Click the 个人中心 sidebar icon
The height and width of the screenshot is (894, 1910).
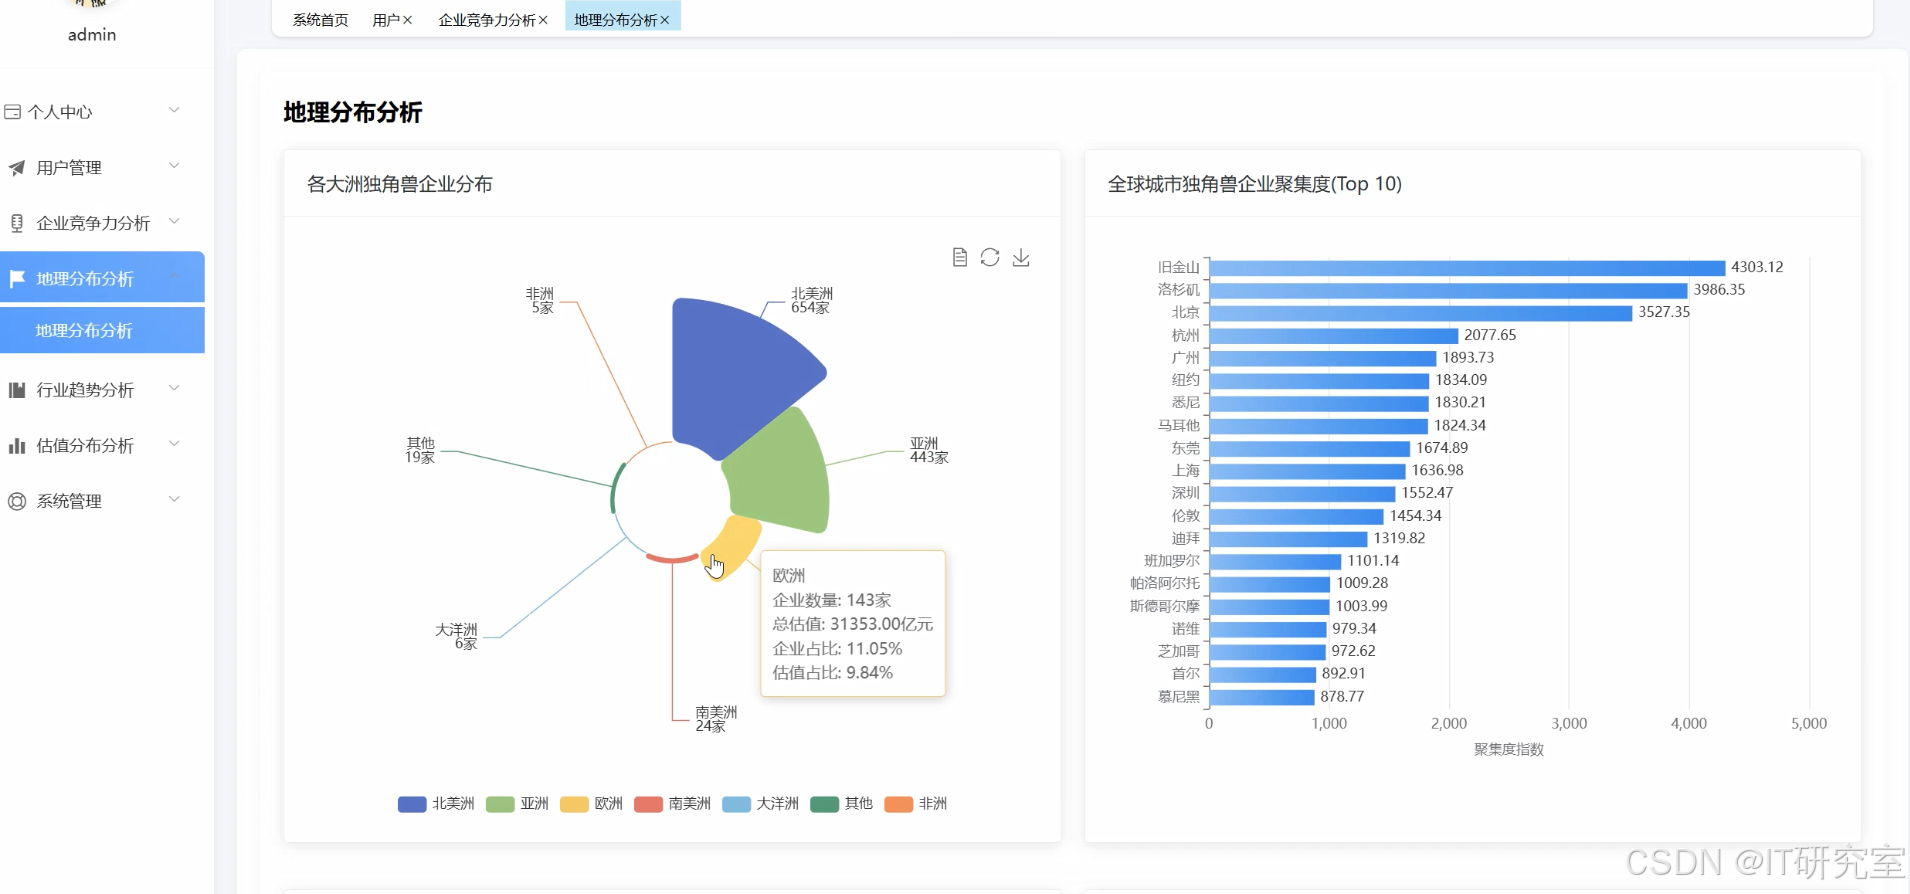pyautogui.click(x=13, y=112)
